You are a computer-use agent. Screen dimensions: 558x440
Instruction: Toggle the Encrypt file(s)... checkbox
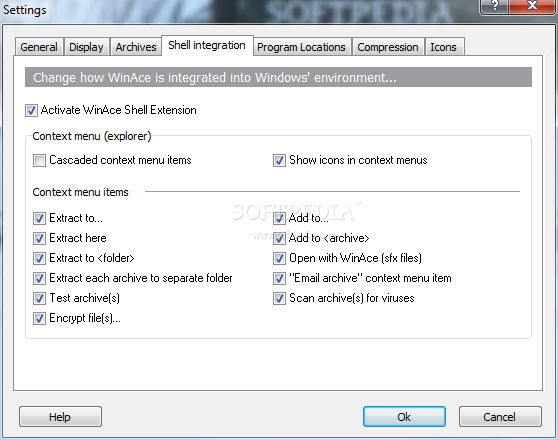click(39, 318)
